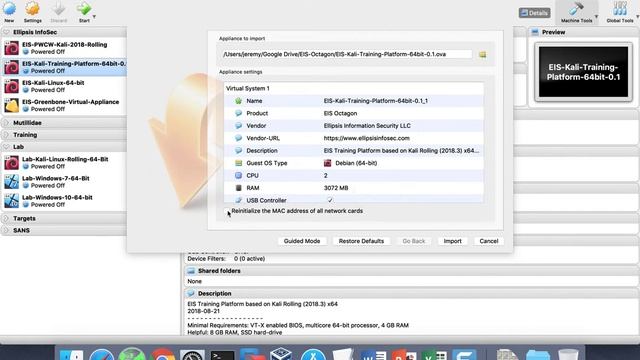
Task: Open System Preferences from the dock
Action: pyautogui.click(x=192, y=354)
